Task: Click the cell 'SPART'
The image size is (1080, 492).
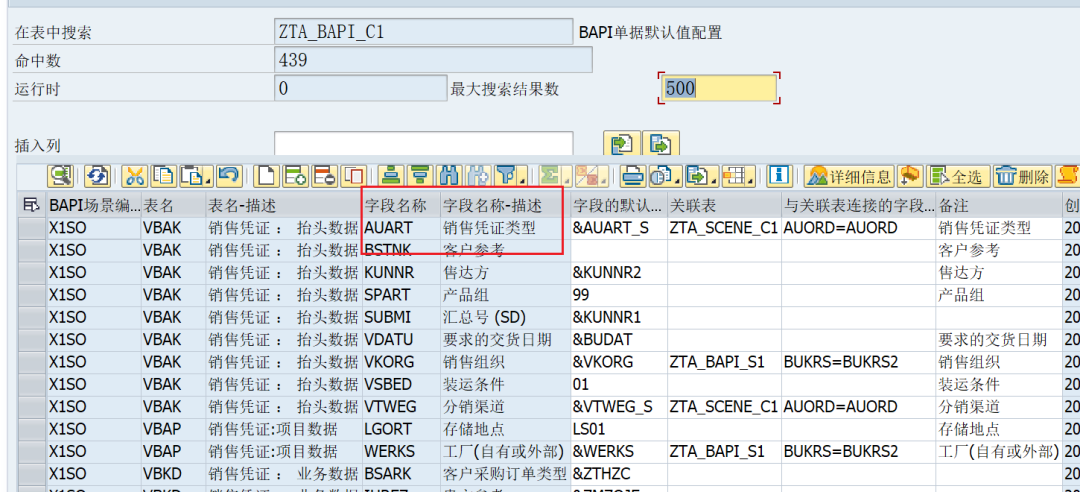Action: [401, 295]
